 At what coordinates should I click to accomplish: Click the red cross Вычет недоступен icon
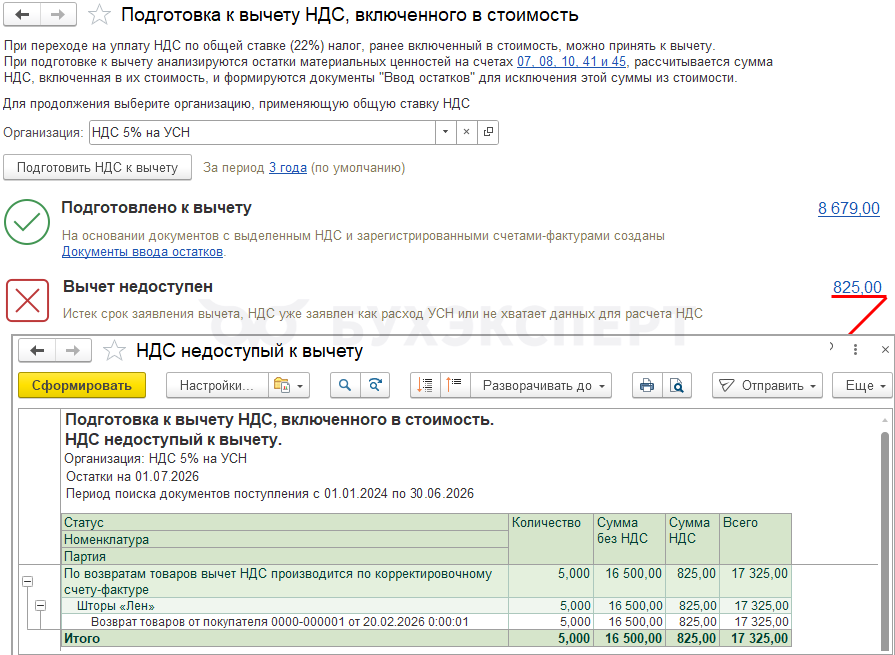(27, 301)
